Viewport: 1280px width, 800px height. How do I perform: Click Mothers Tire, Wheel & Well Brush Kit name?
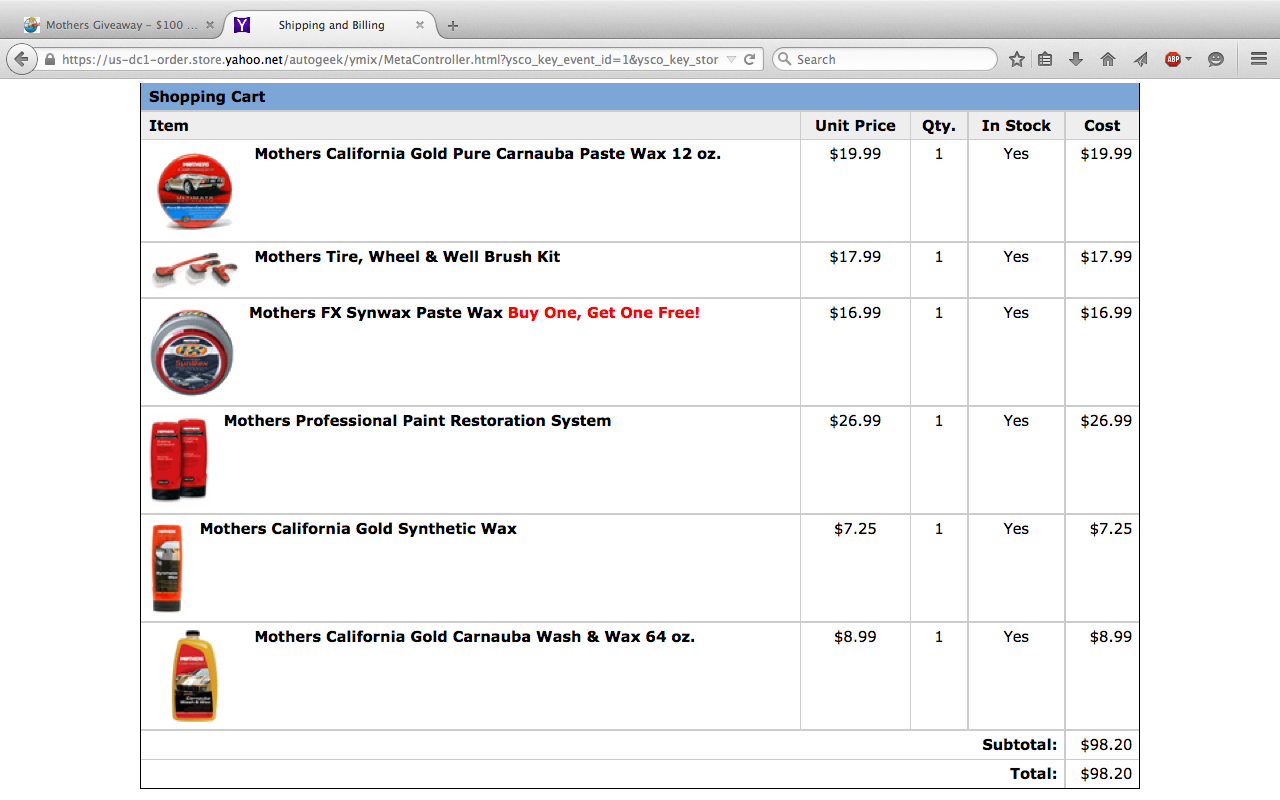(407, 256)
